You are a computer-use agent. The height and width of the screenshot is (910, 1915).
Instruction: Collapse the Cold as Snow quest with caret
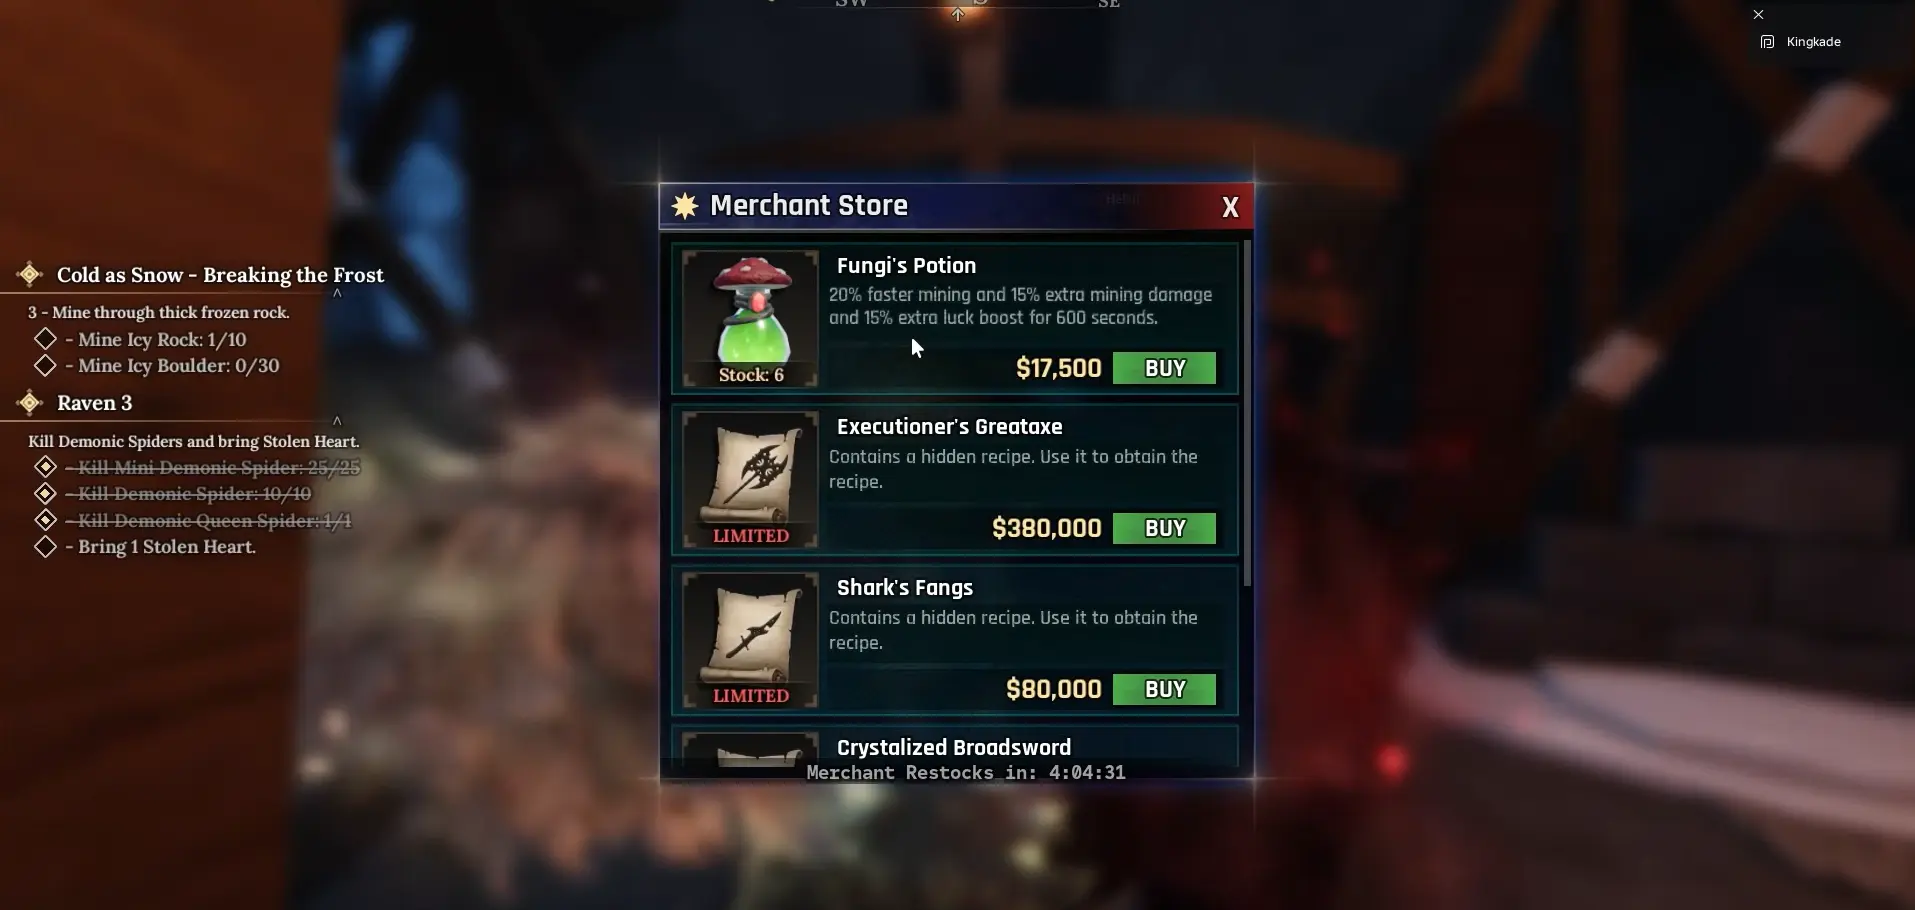337,293
